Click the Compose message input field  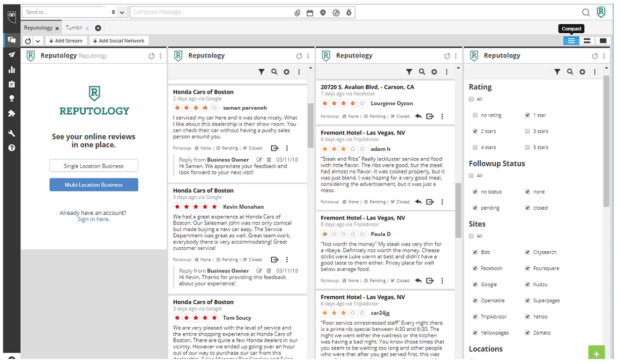pyautogui.click(x=212, y=12)
